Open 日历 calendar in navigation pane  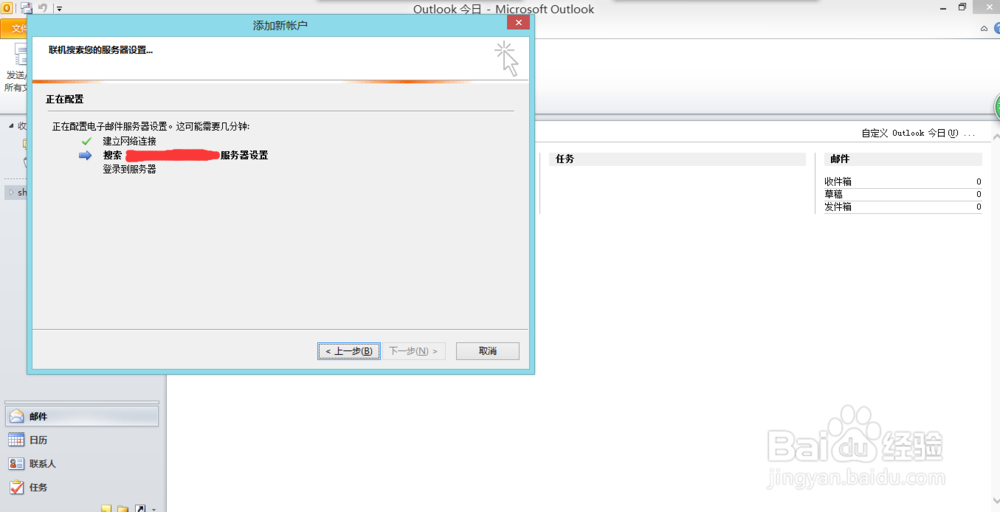click(x=82, y=440)
